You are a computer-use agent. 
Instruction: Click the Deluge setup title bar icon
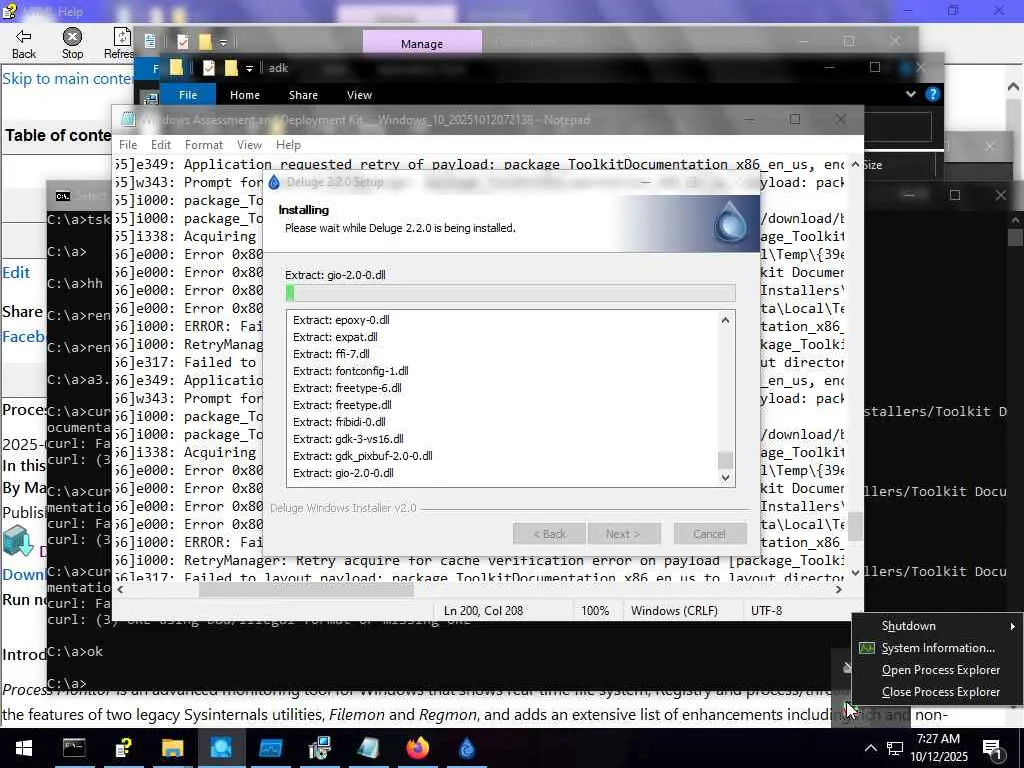(x=274, y=182)
